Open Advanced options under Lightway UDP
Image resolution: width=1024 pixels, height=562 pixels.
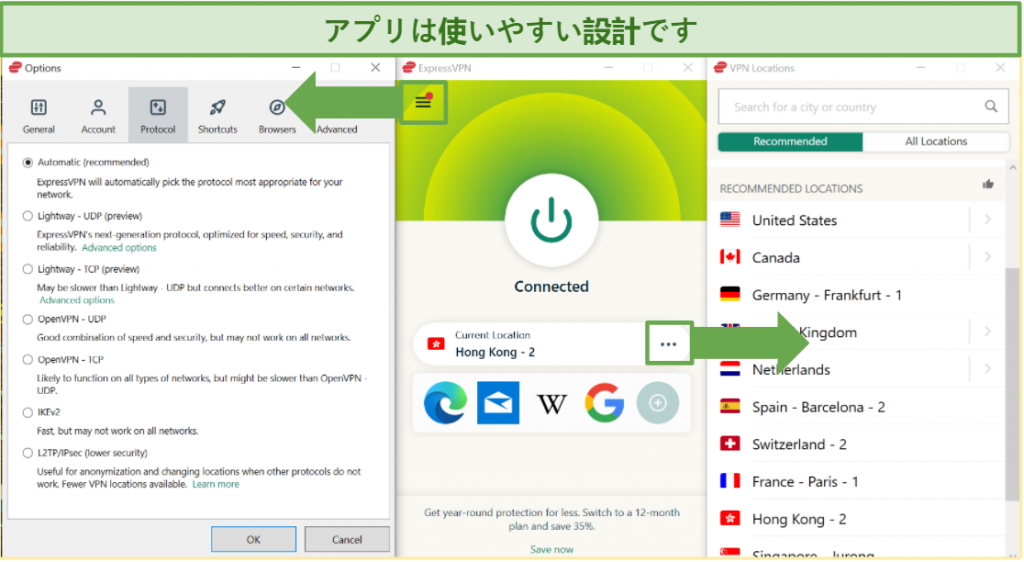point(119,247)
